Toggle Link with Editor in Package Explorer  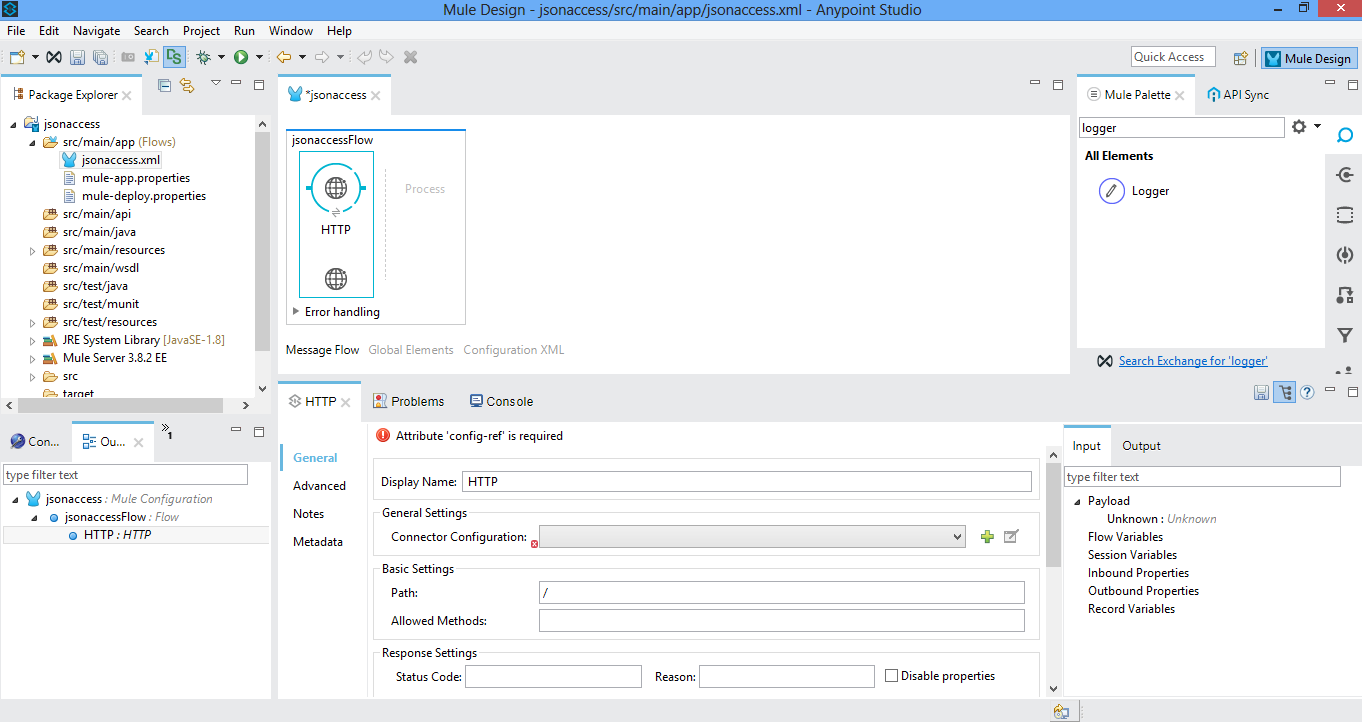187,86
